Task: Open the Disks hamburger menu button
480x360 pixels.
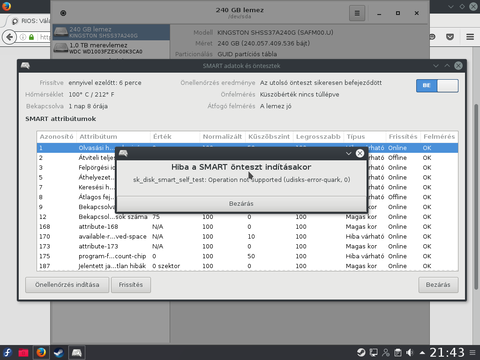Action: (x=357, y=13)
